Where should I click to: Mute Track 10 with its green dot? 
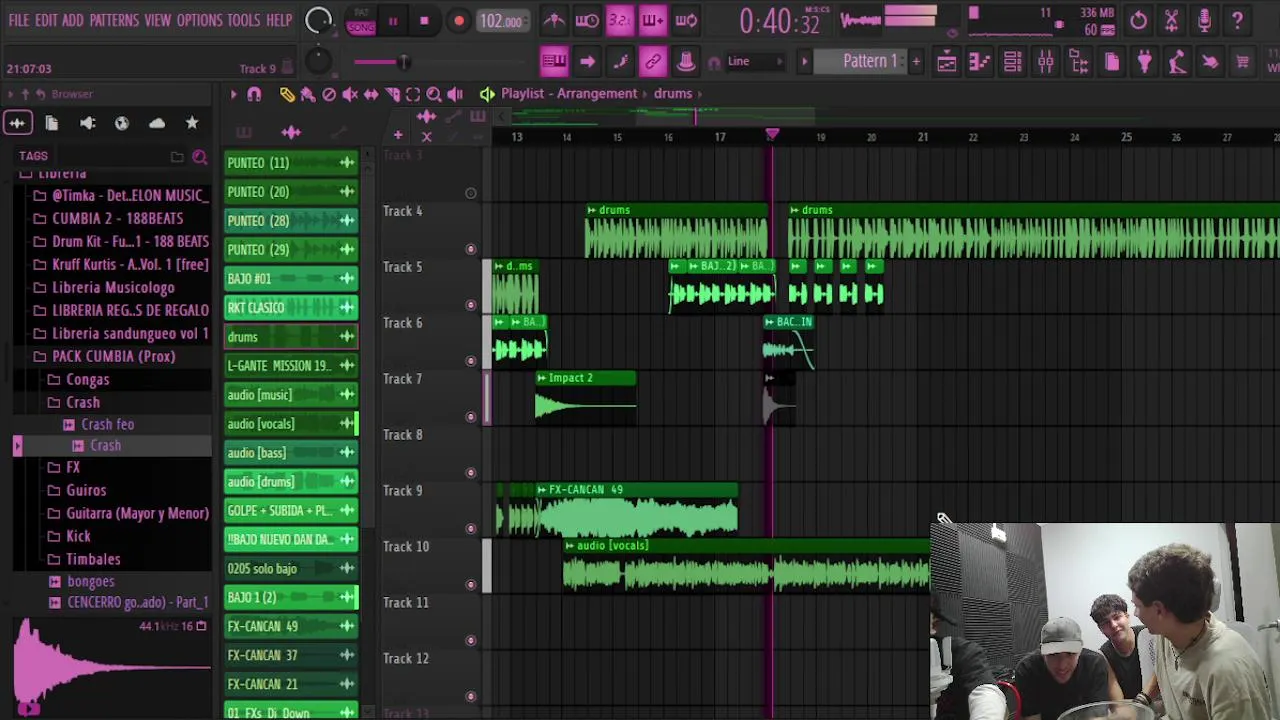[471, 585]
